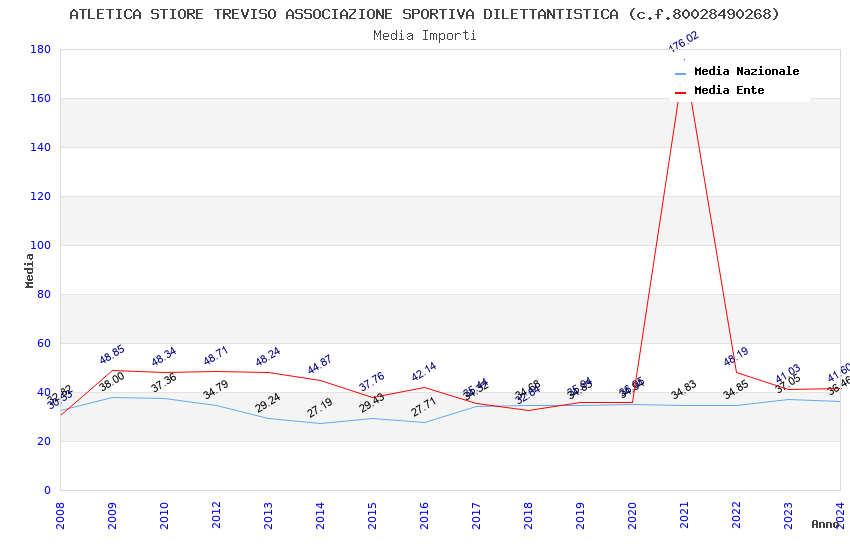850x550 pixels.
Task: Click the 2015 year label
Action: 372,515
